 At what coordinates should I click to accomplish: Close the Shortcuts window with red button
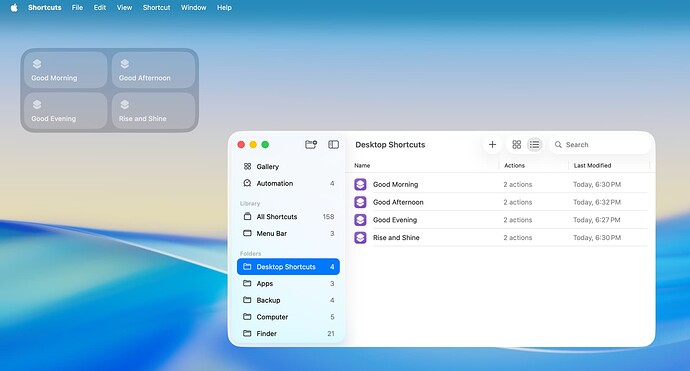241,144
